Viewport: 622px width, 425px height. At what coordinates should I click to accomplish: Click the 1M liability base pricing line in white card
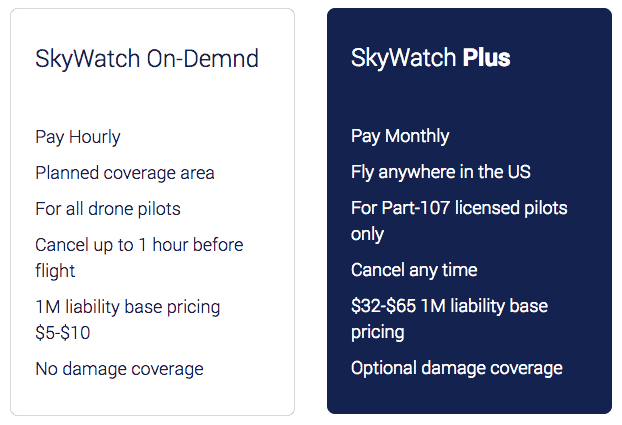tap(127, 307)
